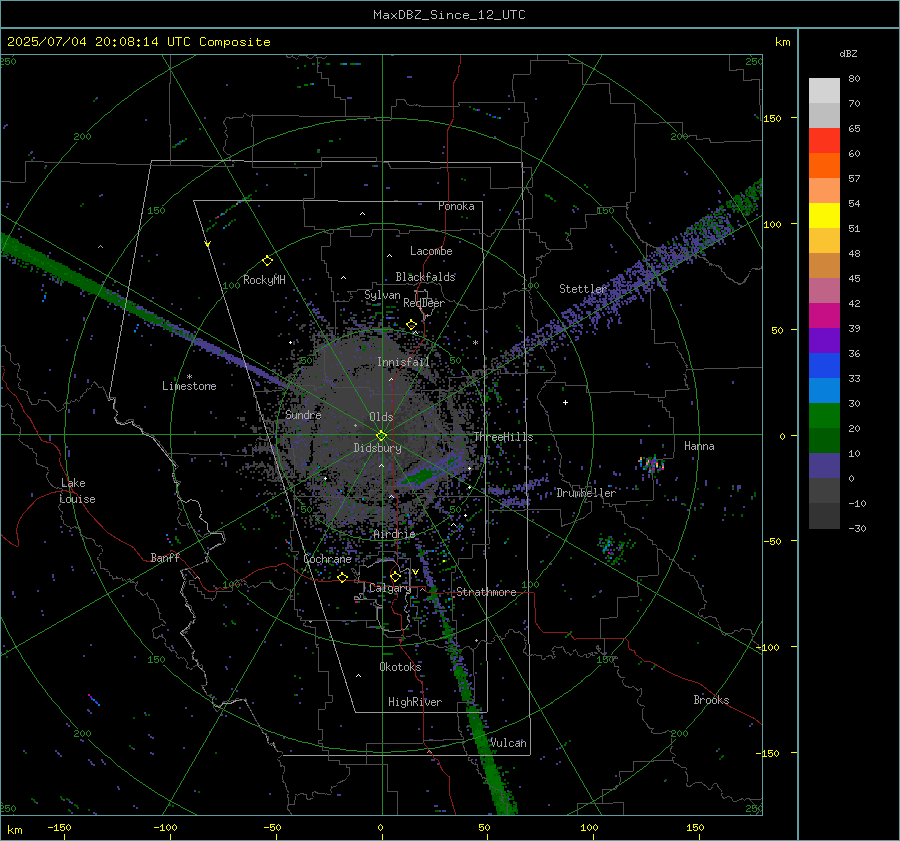Screen dimensions: 900x841
Task: Select the 80 dBZ light gray swatch
Action: 824,90
